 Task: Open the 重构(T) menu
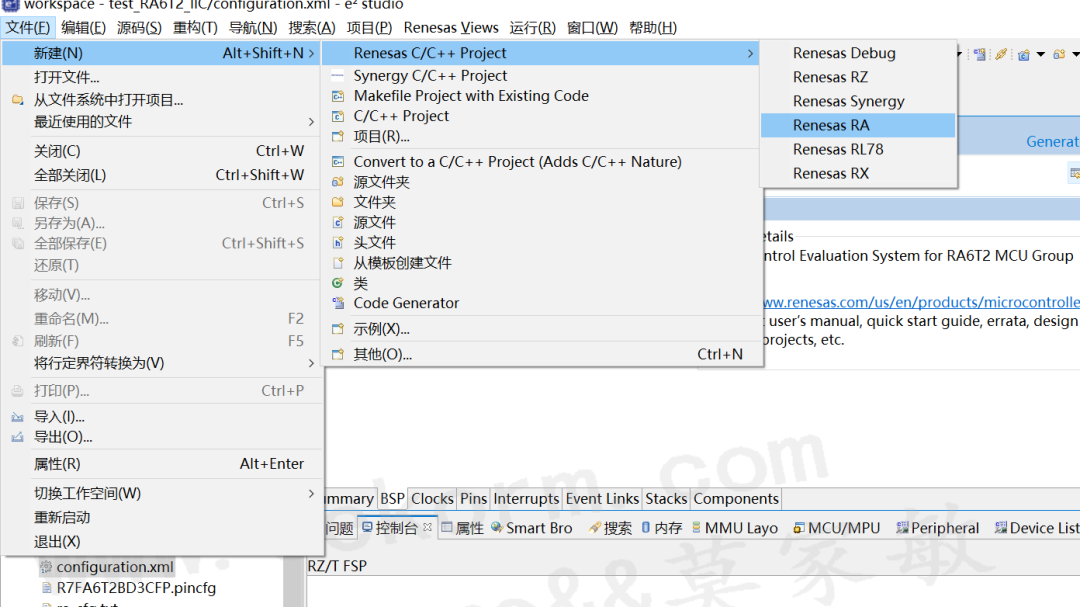click(195, 28)
